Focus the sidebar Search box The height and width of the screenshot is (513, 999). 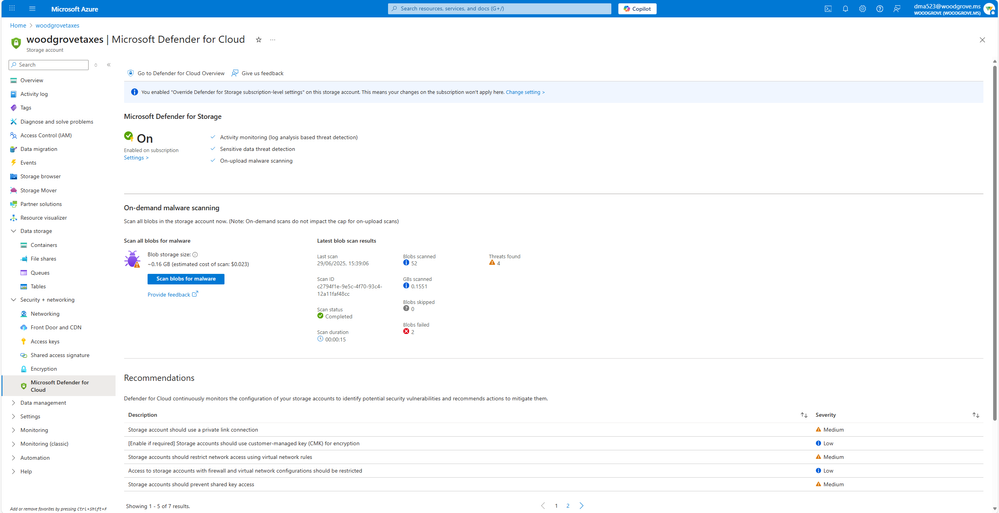click(48, 64)
